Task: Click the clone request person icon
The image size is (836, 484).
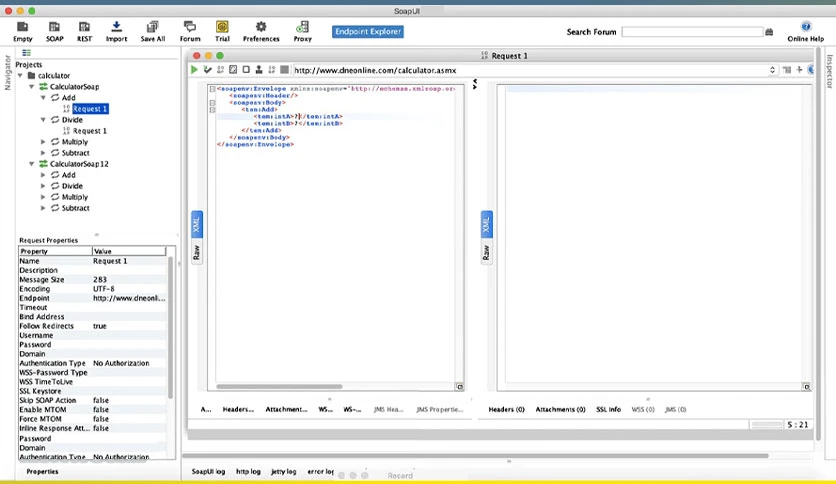Action: [259, 70]
